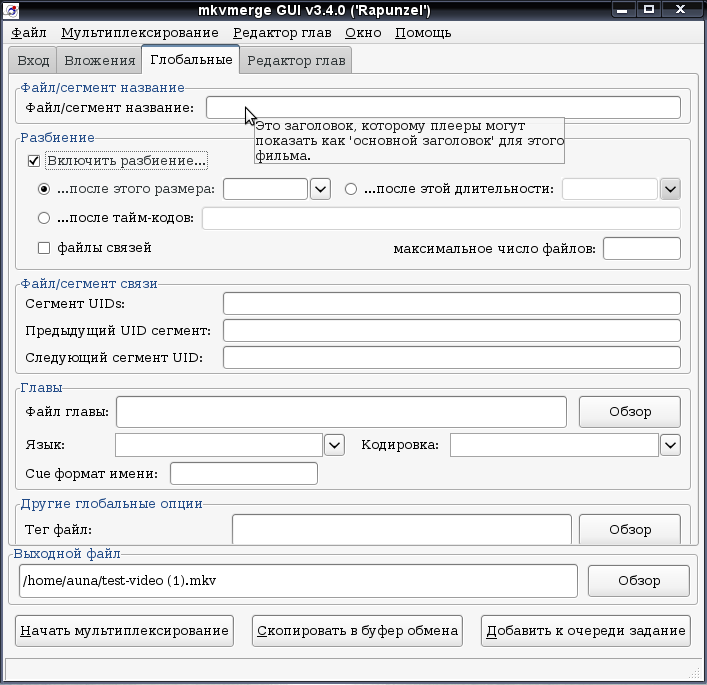Select the после этой длительности radio button
707x685 pixels.
coord(350,189)
